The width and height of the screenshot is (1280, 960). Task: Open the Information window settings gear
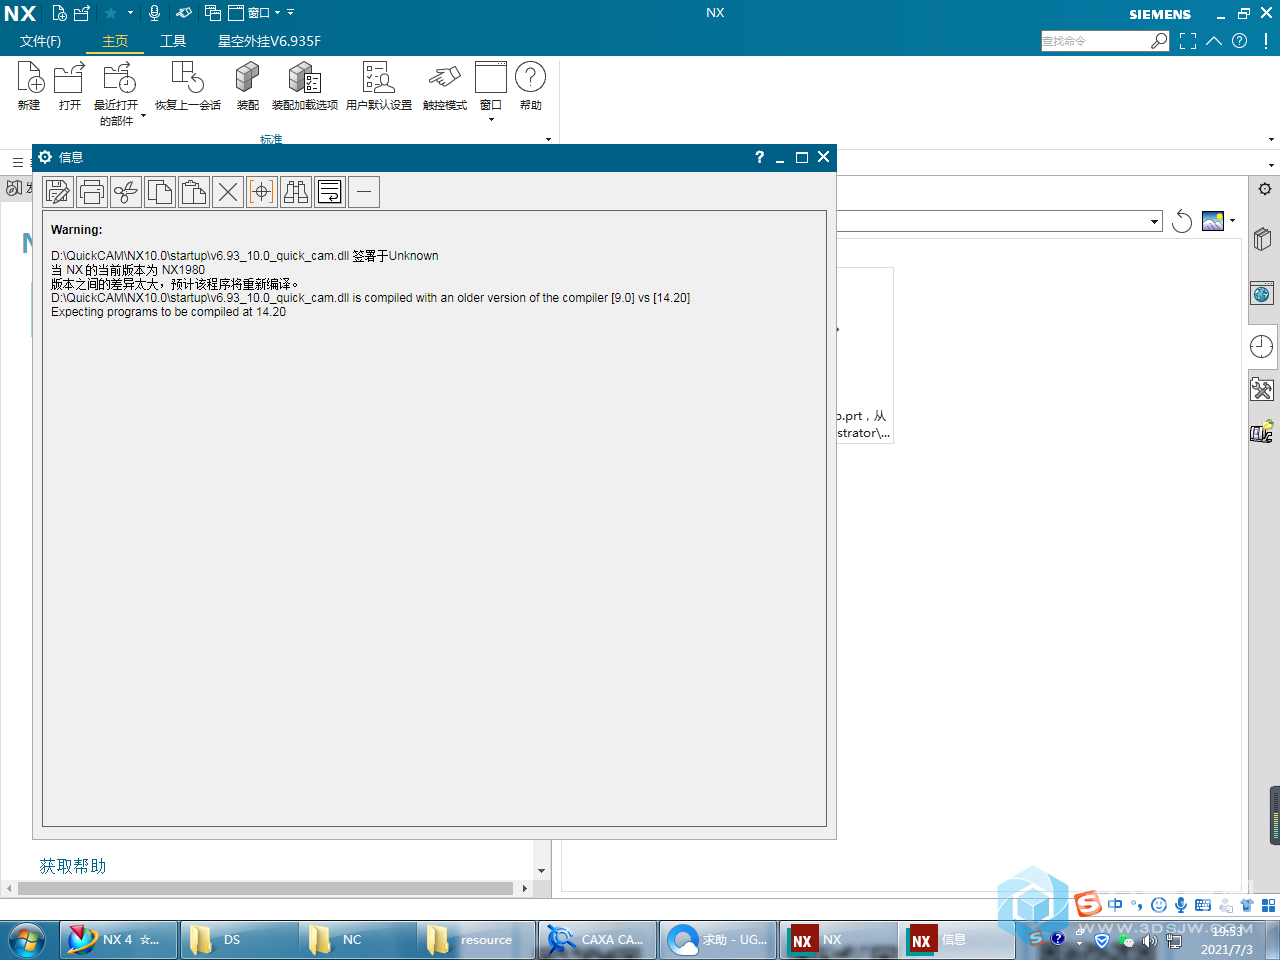45,157
